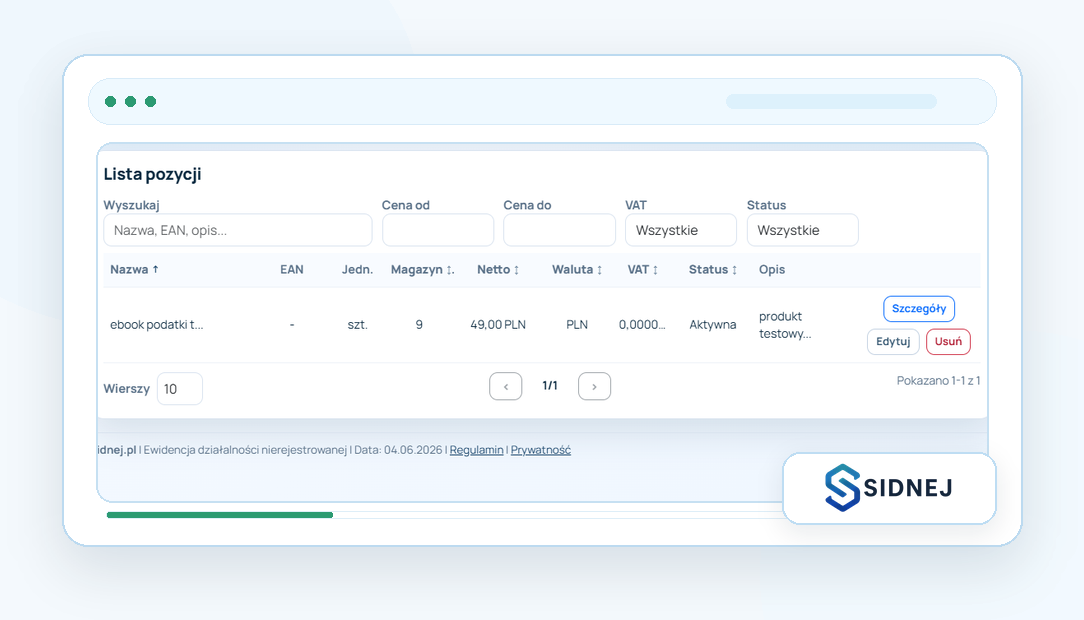Click the Lista pozycji heading
This screenshot has width=1084, height=620.
point(152,174)
